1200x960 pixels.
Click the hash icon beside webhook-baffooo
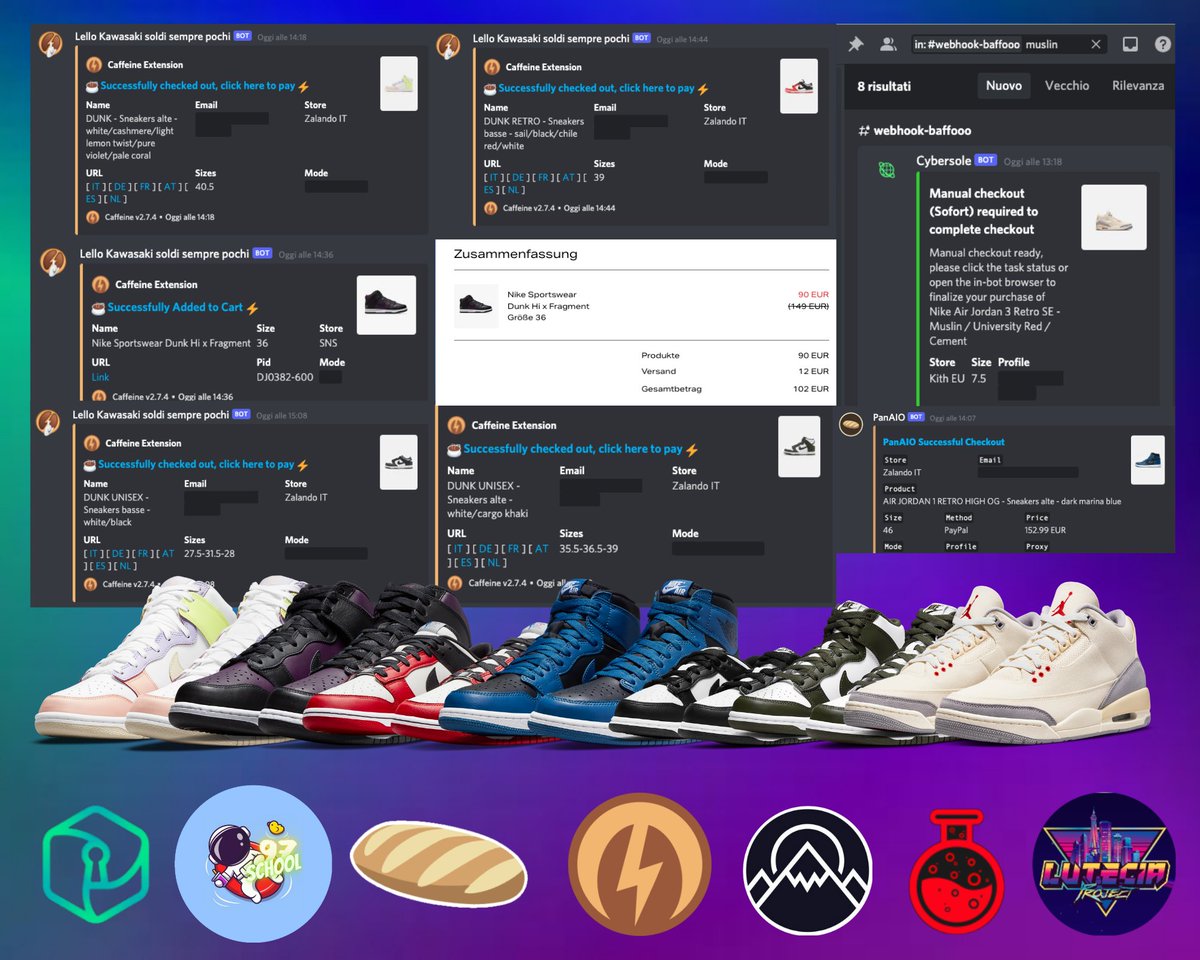coord(863,131)
